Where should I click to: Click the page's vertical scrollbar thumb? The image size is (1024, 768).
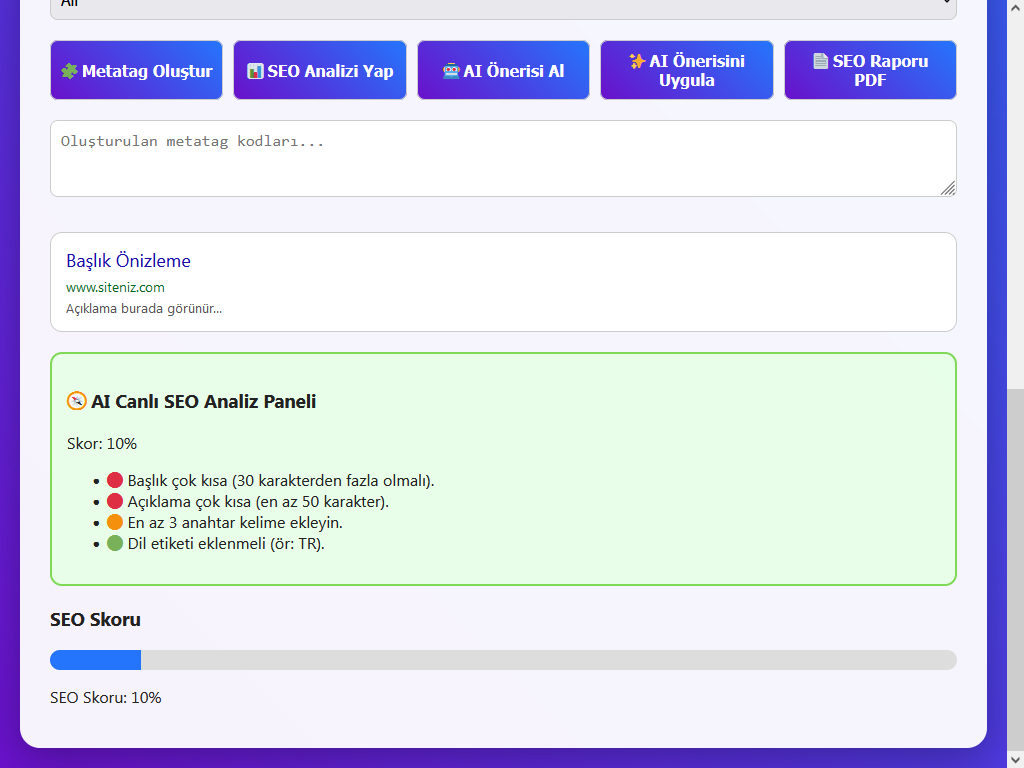(1015, 570)
